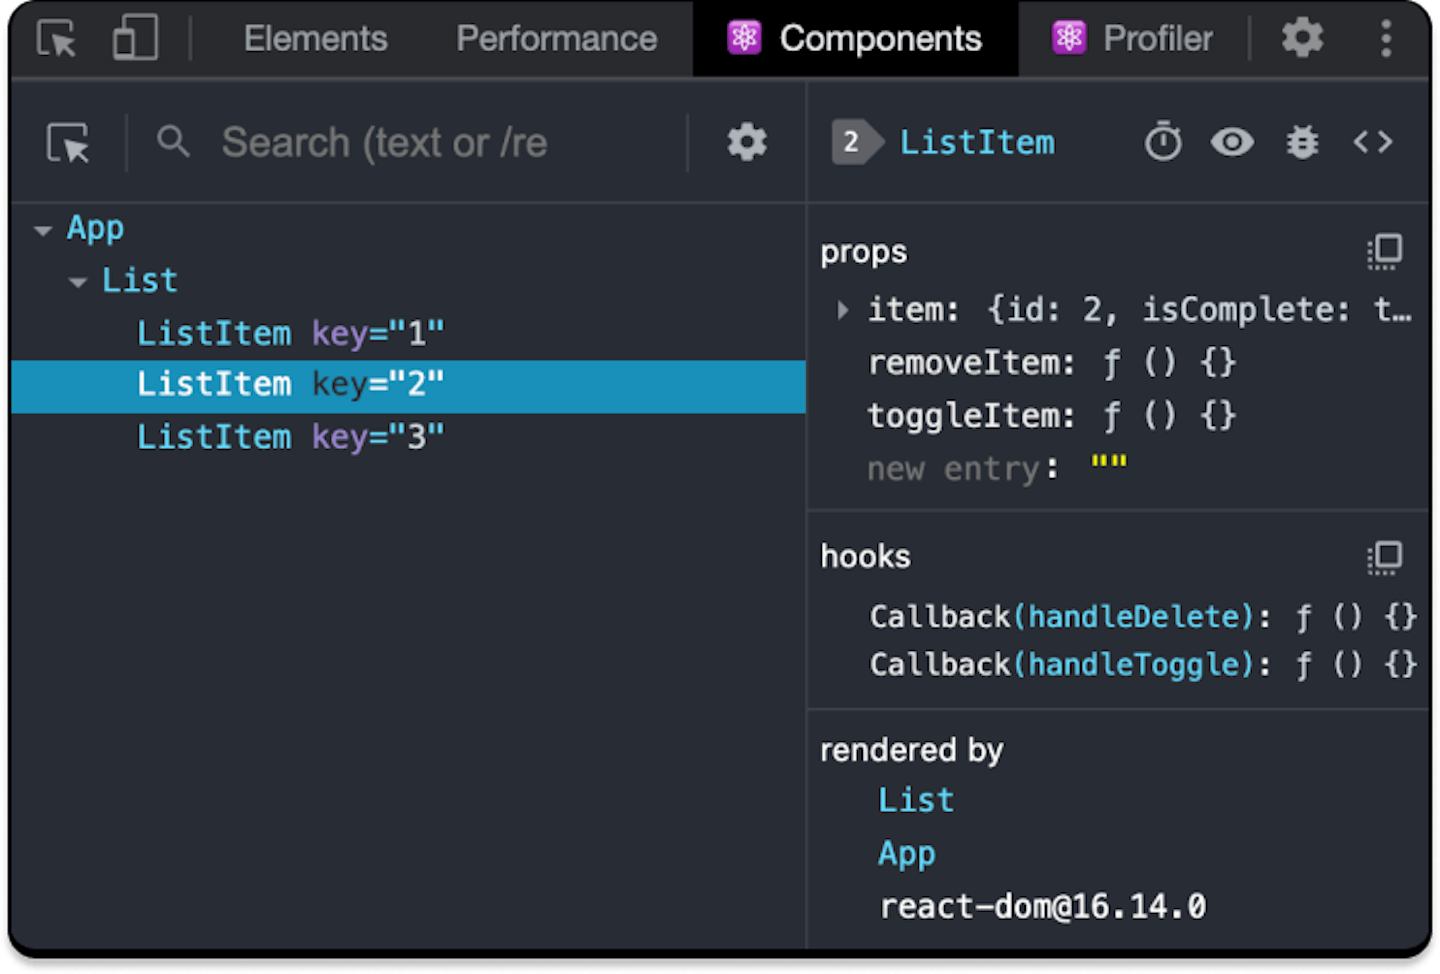Click the inspect element picker in DevTools toolbar
This screenshot has height=974, width=1440.
coord(56,39)
